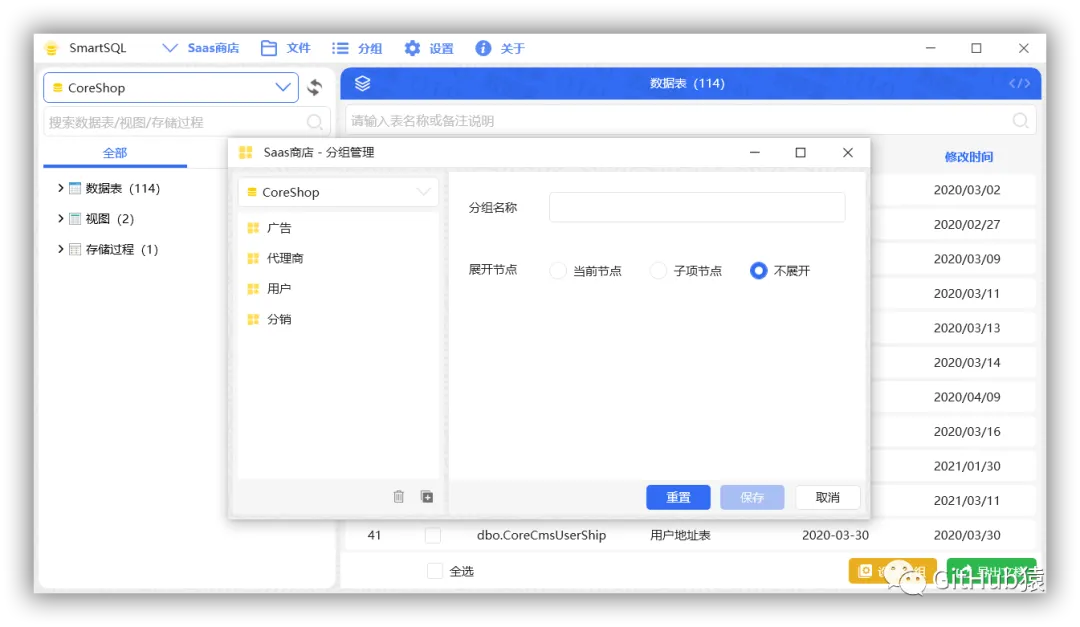Open the 关于 menu

point(501,48)
